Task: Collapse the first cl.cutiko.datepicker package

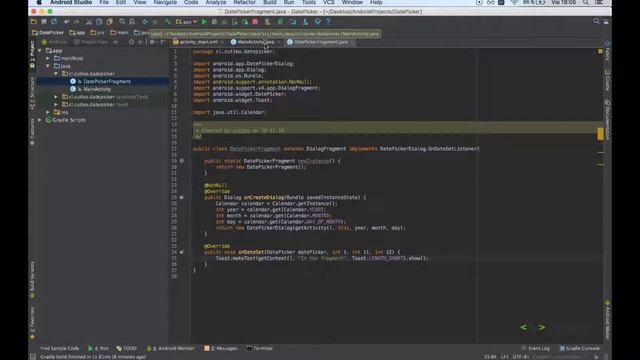Action: [x=56, y=74]
